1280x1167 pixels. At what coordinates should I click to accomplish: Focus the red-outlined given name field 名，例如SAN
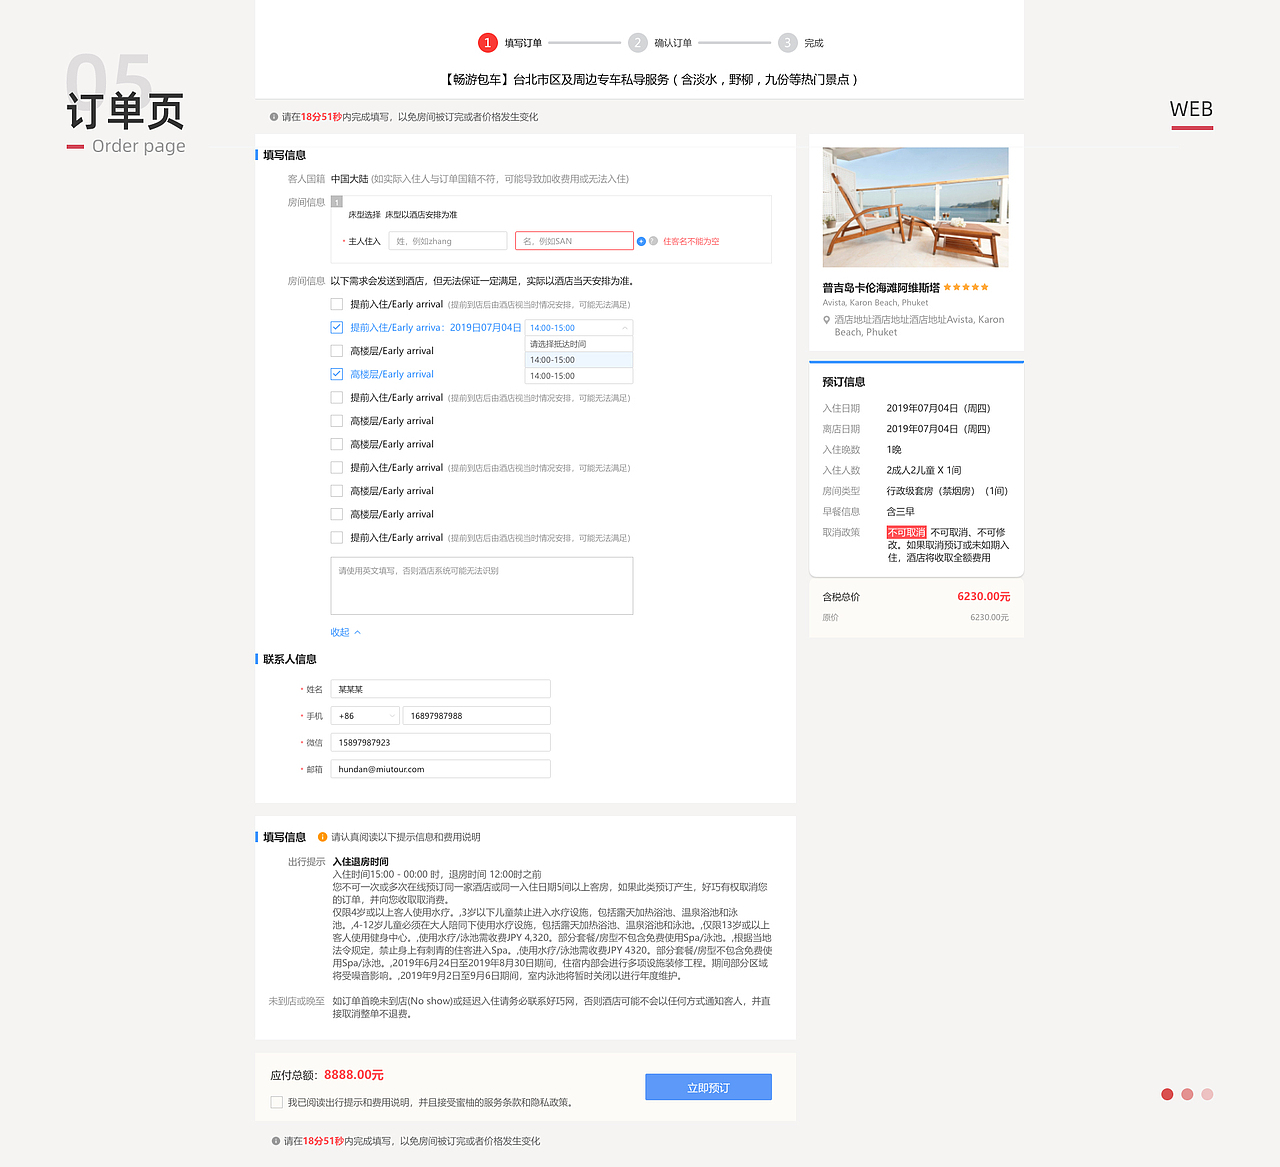[x=574, y=241]
